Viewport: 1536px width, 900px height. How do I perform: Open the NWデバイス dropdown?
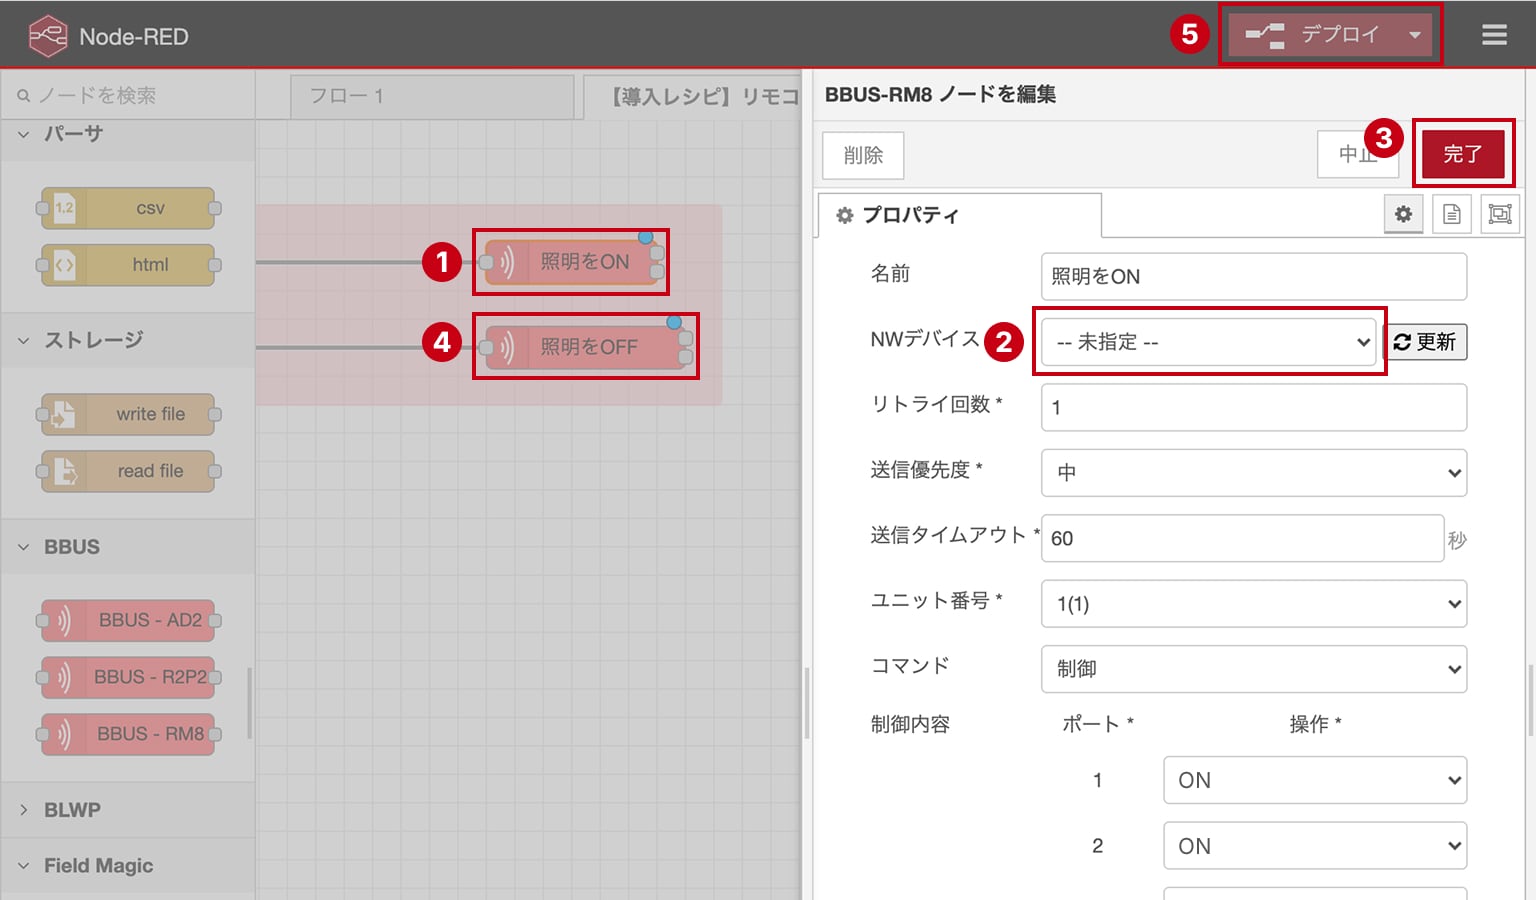coord(1209,342)
